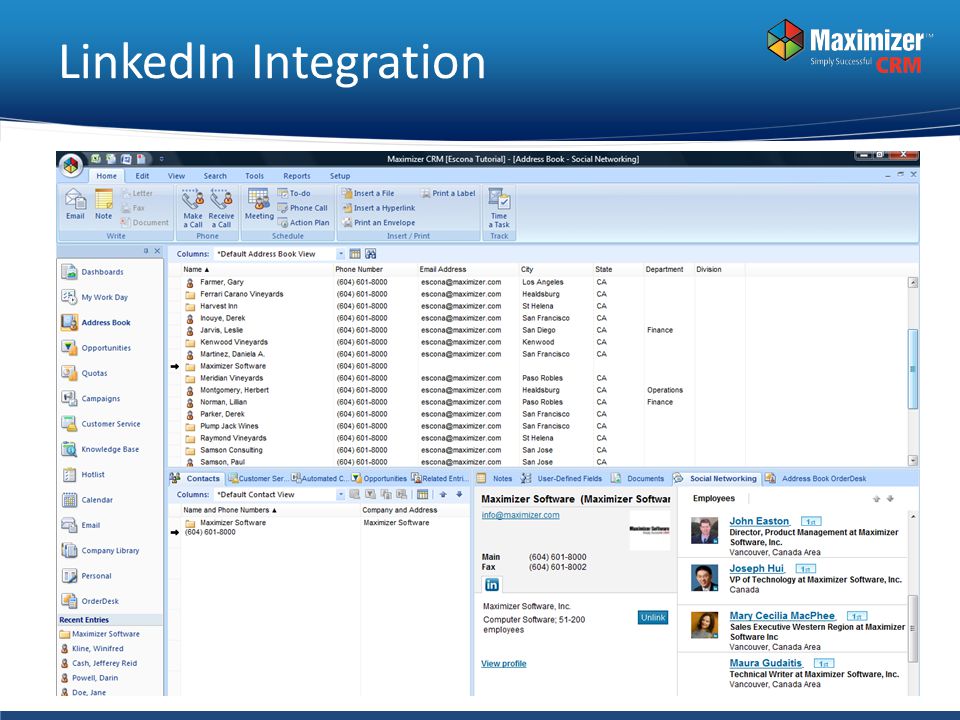Open the View ribbon tab
Viewport: 960px width, 720px height.
176,176
